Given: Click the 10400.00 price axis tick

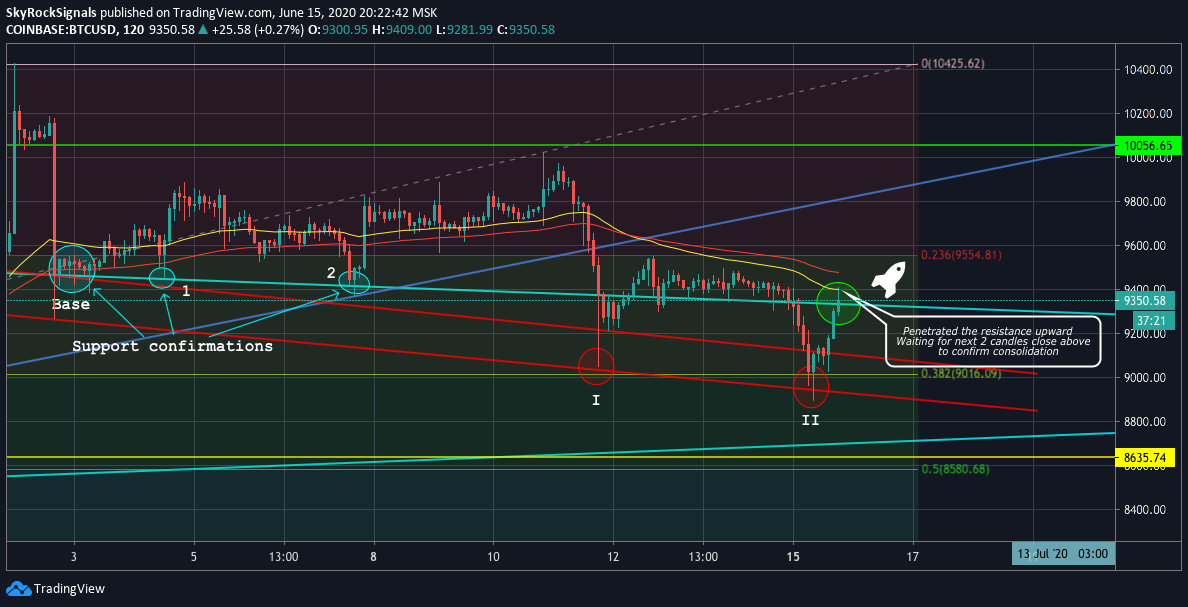Looking at the screenshot, I should (1148, 70).
